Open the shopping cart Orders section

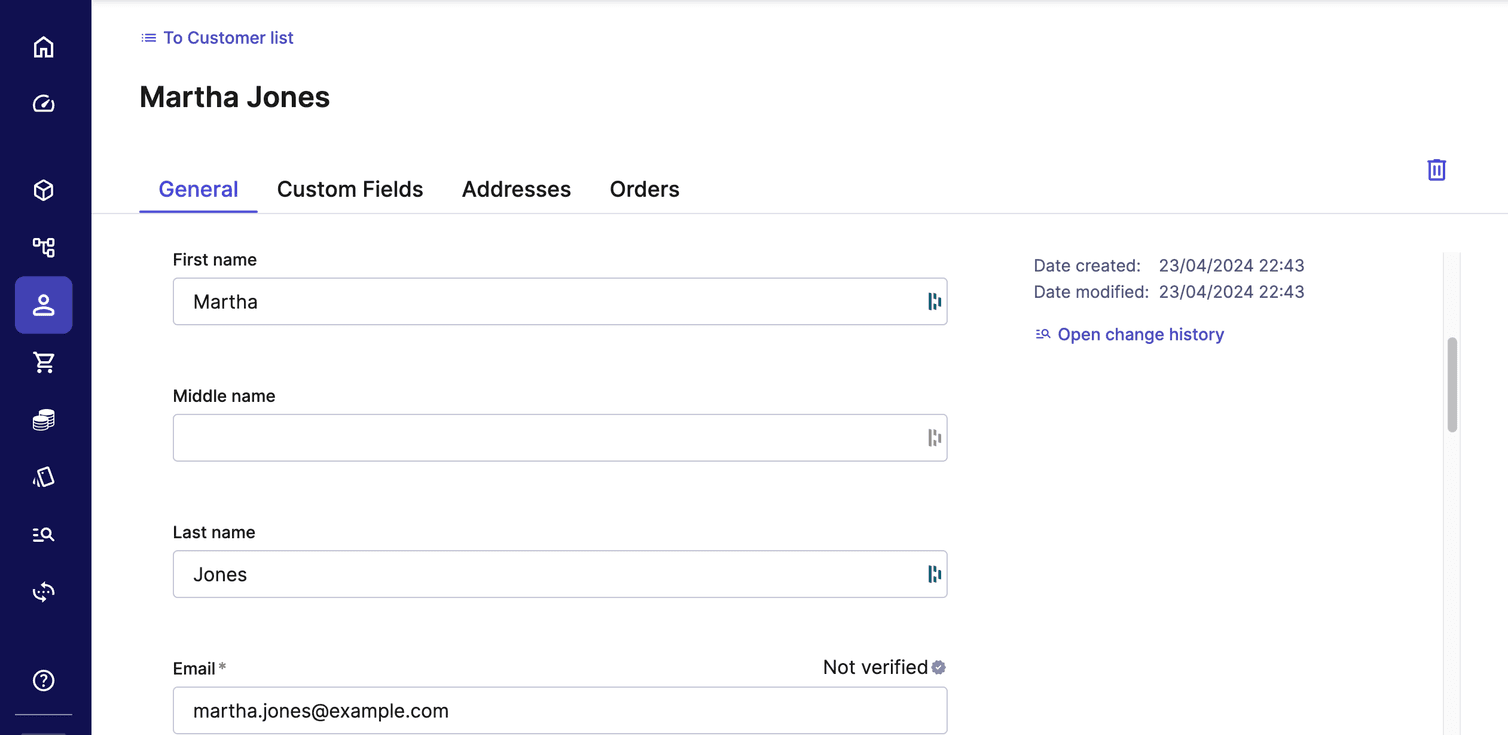point(43,362)
